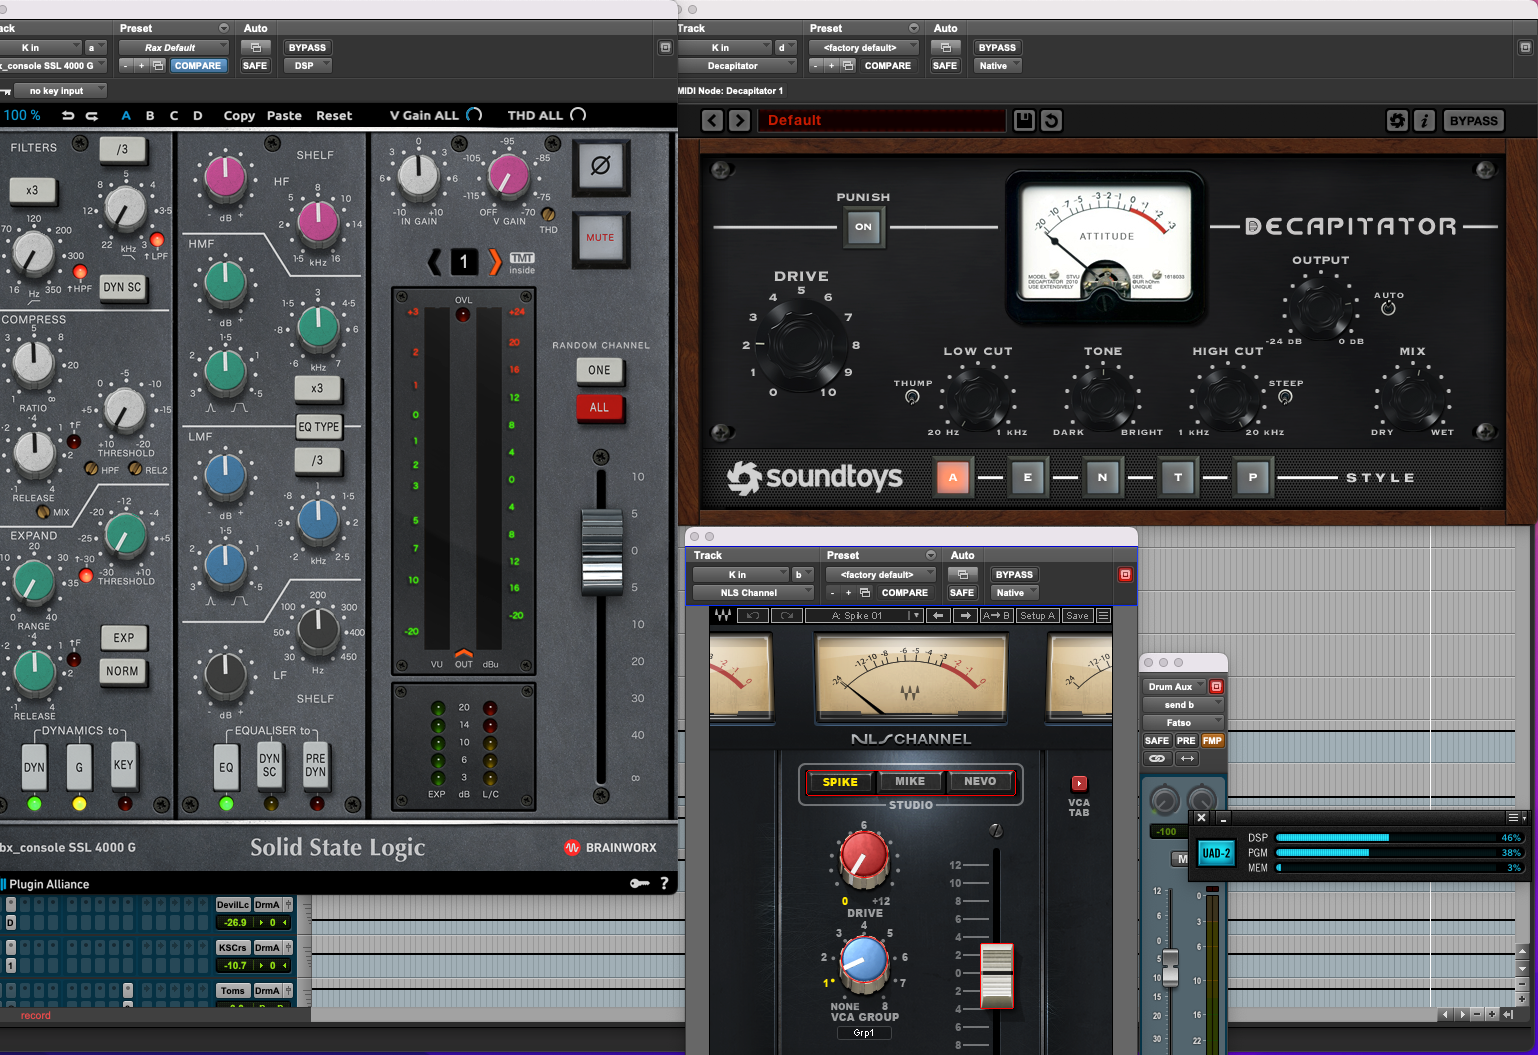The image size is (1538, 1055).
Task: Open Plugin Alliance key license icon
Action: (639, 883)
